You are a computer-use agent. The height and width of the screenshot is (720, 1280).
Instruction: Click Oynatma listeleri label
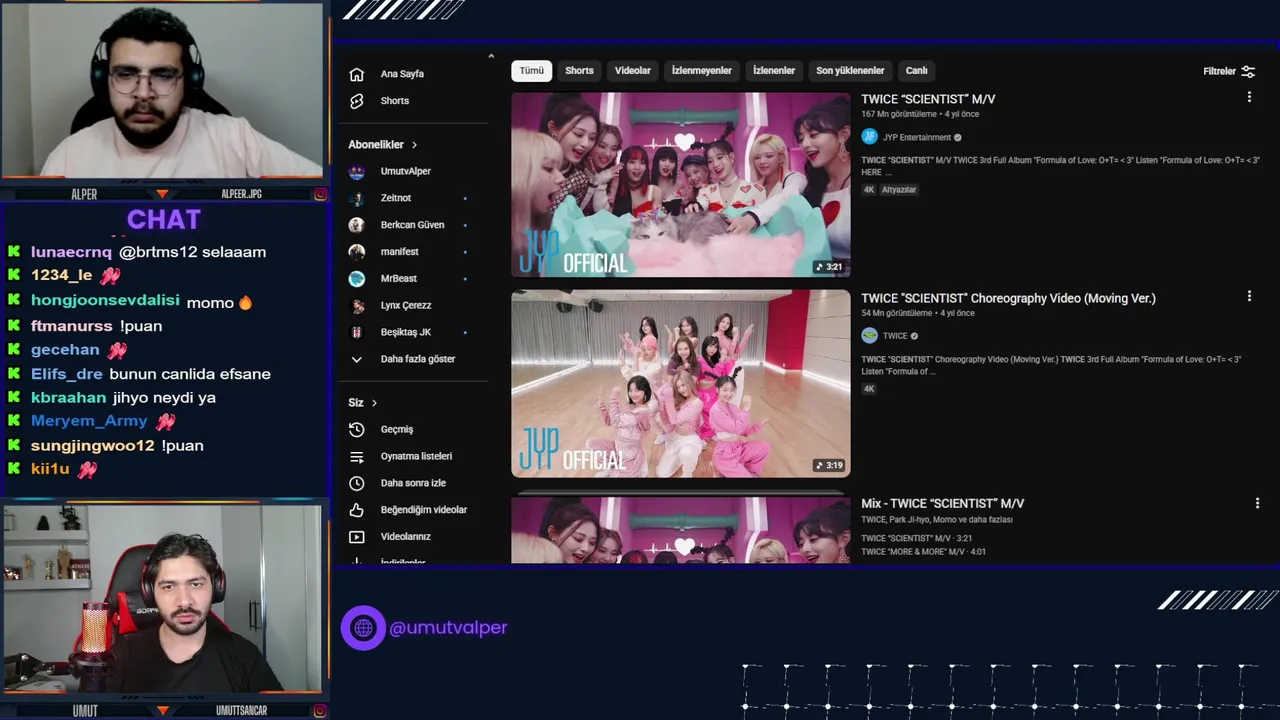(x=416, y=456)
